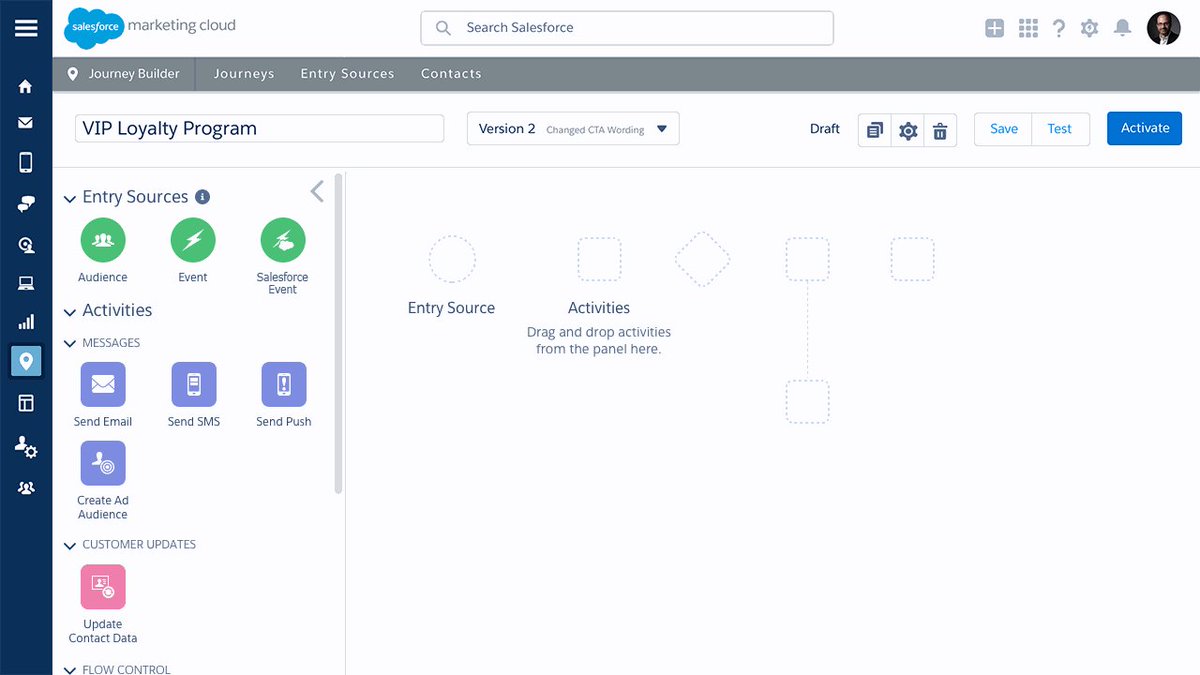Click the activity panel scrollbar
1200x675 pixels.
click(x=338, y=335)
